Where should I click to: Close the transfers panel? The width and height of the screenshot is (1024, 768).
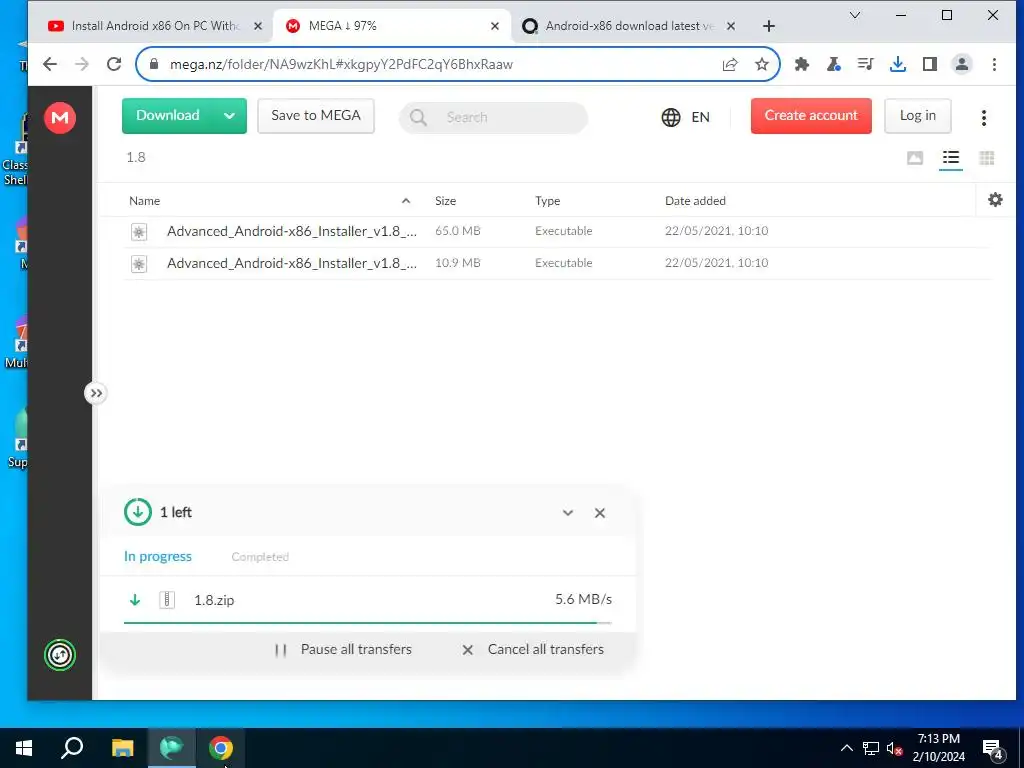600,513
